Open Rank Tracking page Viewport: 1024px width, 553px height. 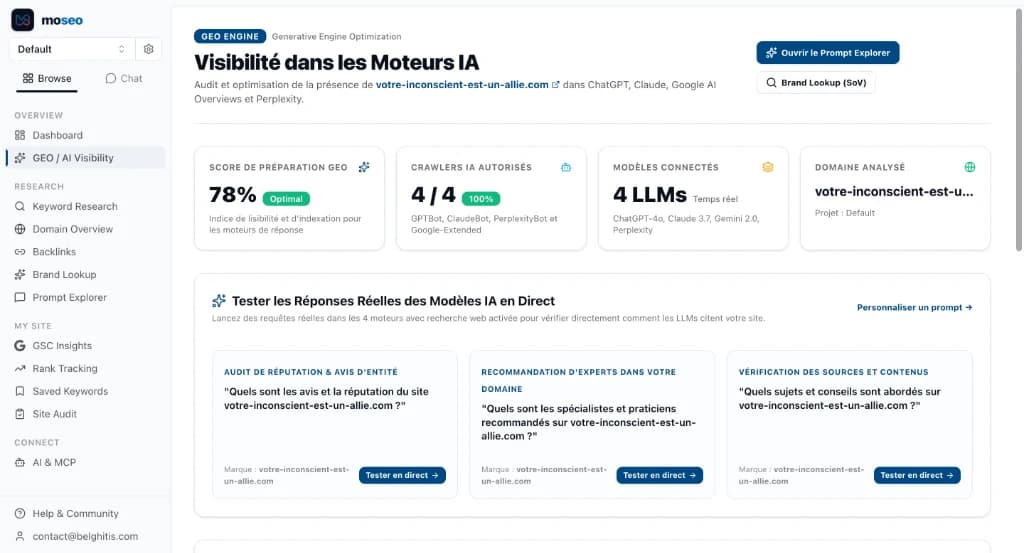[x=85, y=368]
